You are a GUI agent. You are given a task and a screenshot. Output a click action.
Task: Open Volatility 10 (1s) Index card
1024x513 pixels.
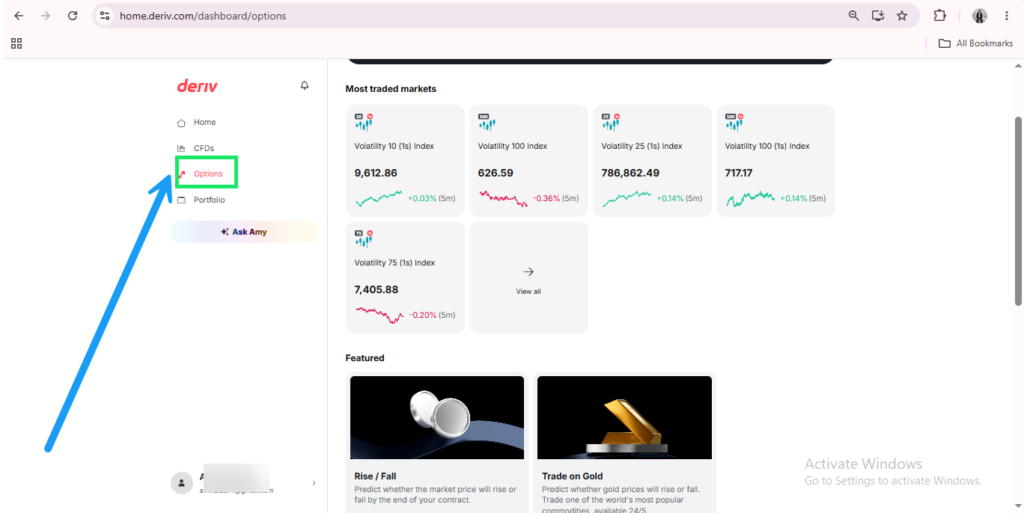[x=405, y=161]
